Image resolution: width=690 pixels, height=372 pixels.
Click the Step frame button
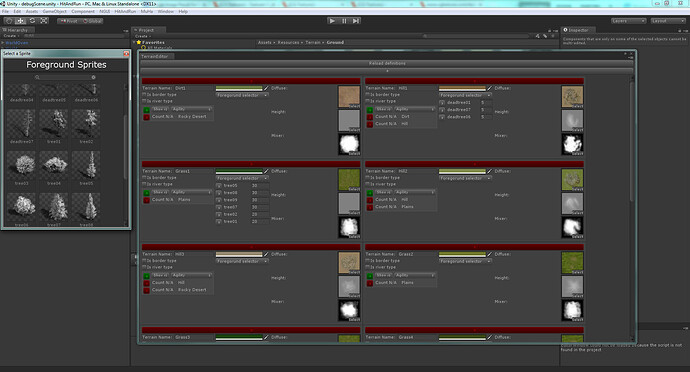[356, 21]
